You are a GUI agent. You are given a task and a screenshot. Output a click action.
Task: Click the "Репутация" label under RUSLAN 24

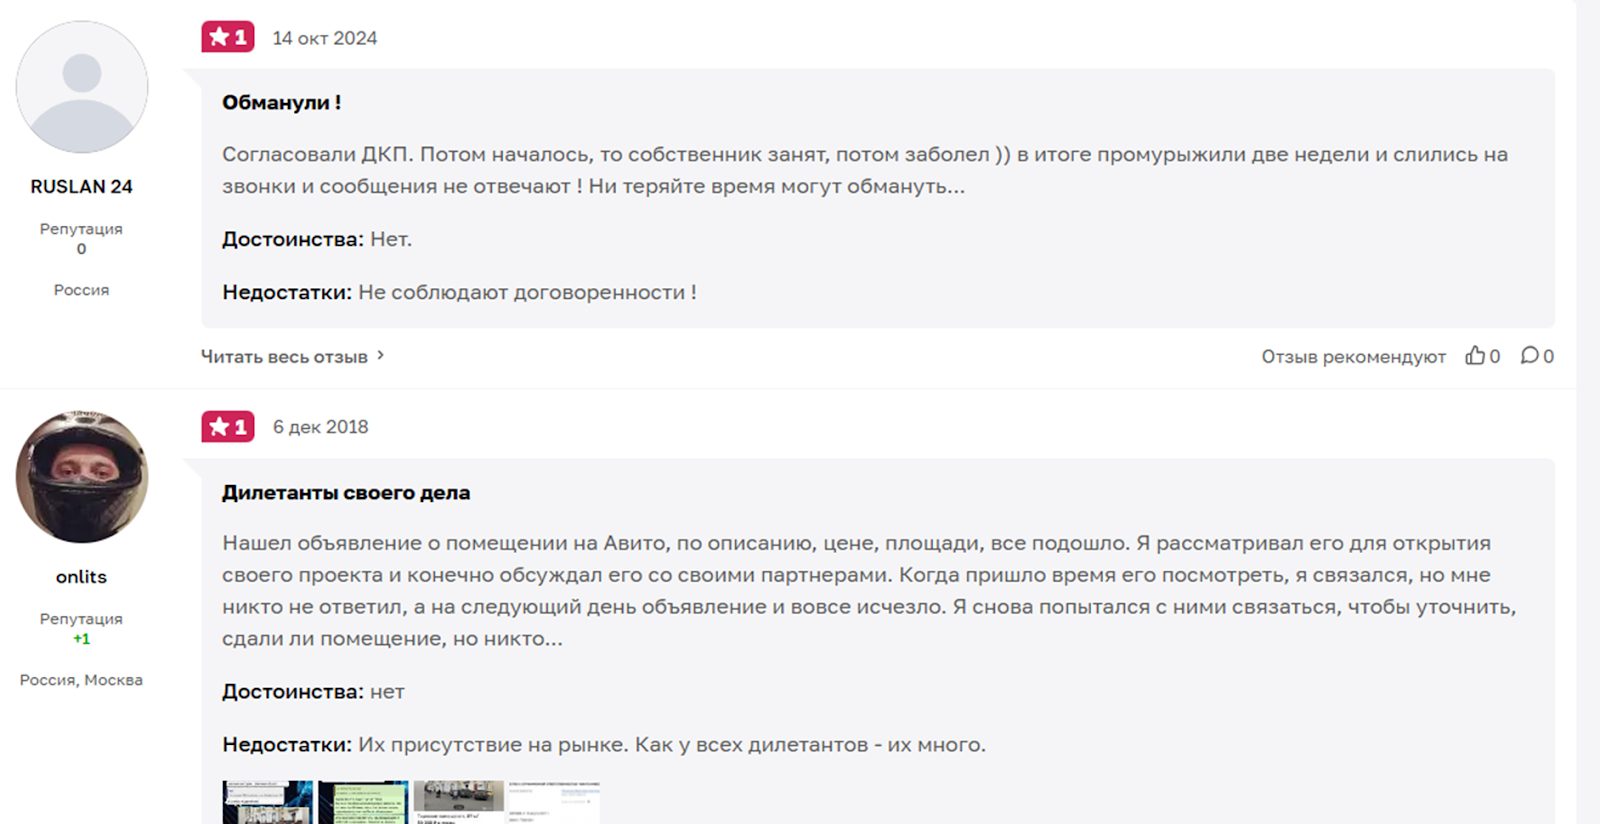[82, 229]
